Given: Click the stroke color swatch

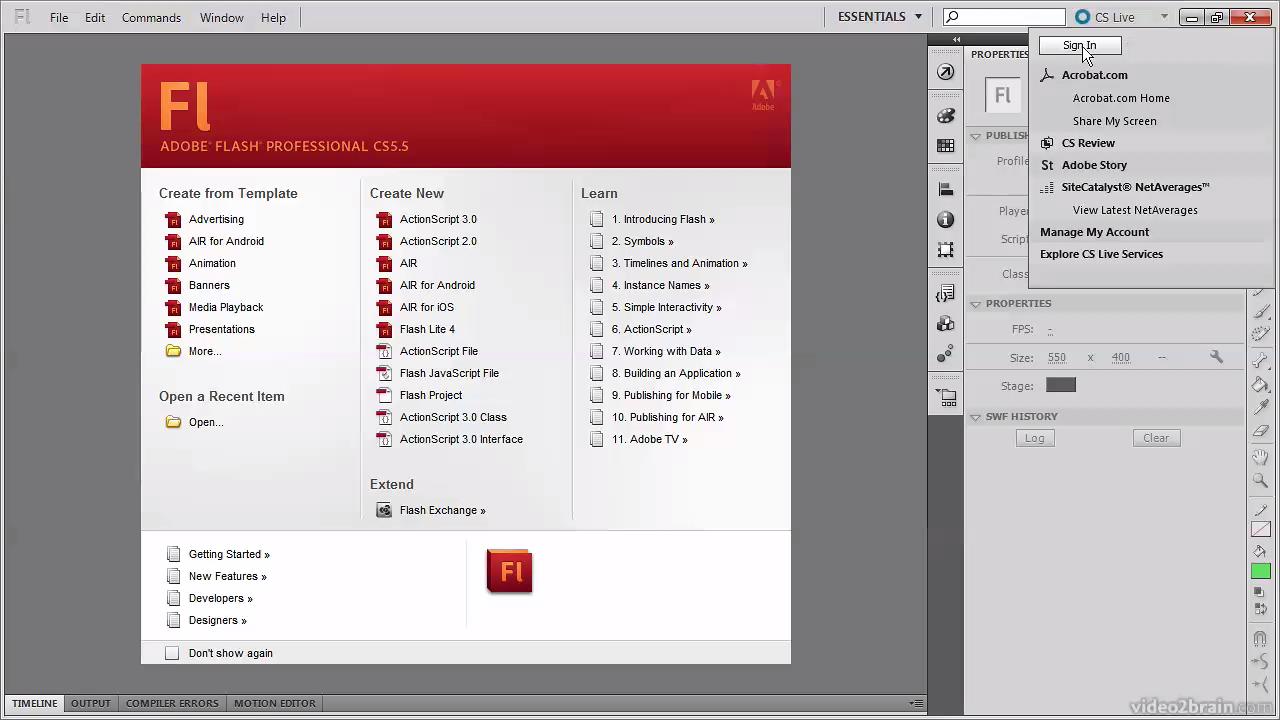Looking at the screenshot, I should point(1261,529).
